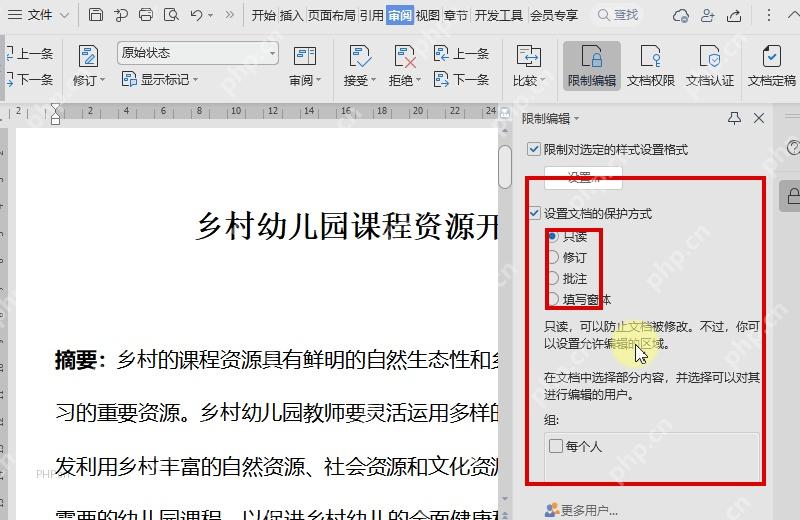Viewport: 800px width, 520px height.
Task: Click the 拒绝 reject change icon
Action: (x=405, y=56)
